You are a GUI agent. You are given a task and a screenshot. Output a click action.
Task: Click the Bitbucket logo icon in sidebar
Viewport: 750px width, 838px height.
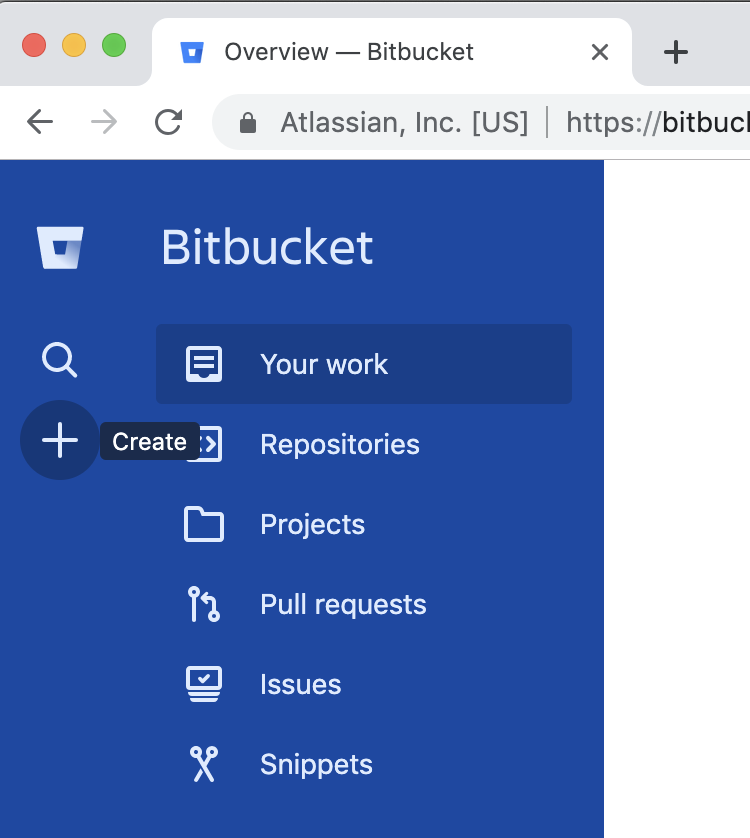[60, 247]
